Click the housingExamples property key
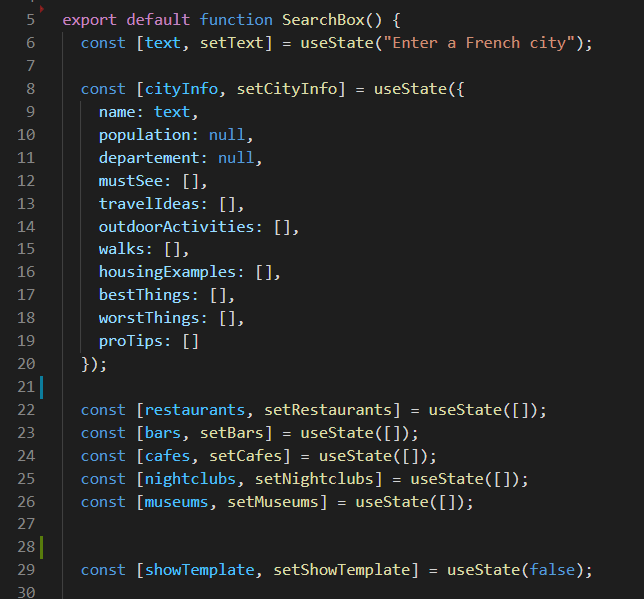 (x=168, y=272)
